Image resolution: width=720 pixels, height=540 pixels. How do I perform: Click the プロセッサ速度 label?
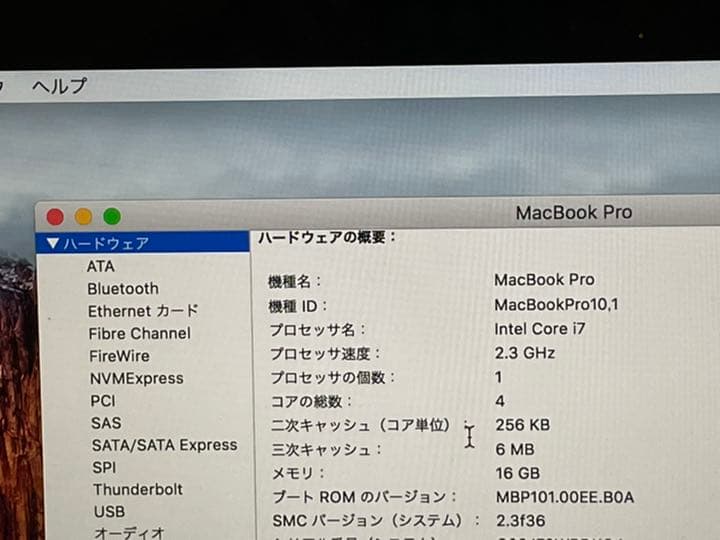click(x=325, y=354)
